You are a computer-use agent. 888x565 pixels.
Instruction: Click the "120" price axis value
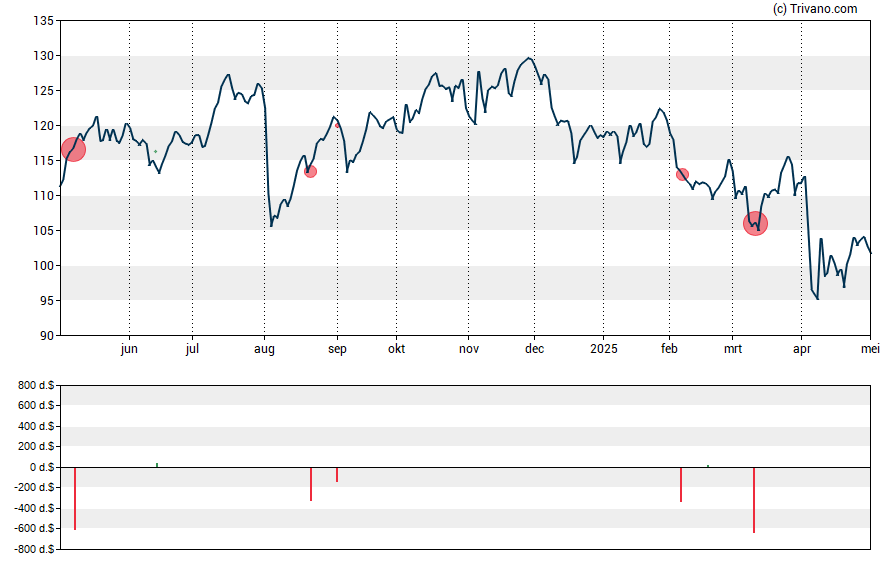click(44, 126)
